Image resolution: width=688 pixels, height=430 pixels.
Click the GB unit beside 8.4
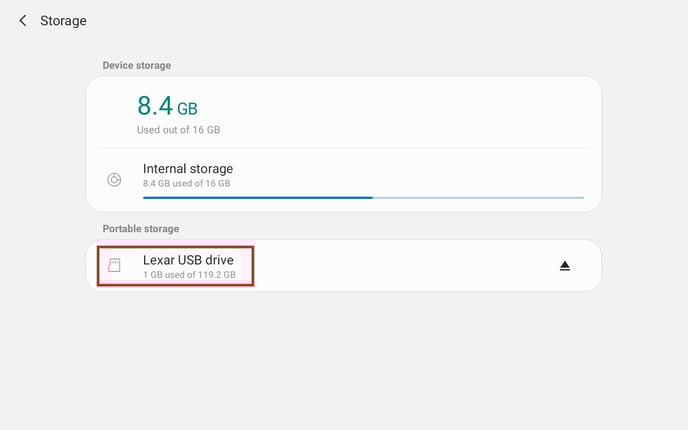coord(188,109)
